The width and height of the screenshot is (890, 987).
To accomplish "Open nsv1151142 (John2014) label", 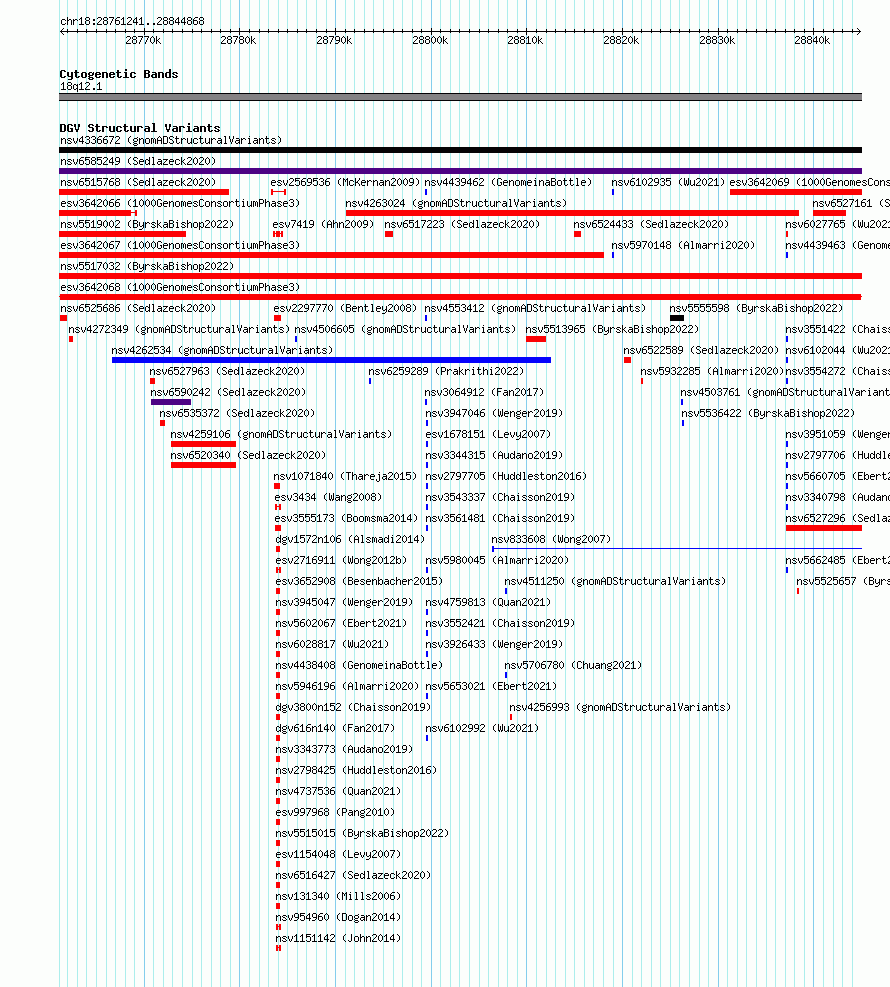I will pos(338,939).
